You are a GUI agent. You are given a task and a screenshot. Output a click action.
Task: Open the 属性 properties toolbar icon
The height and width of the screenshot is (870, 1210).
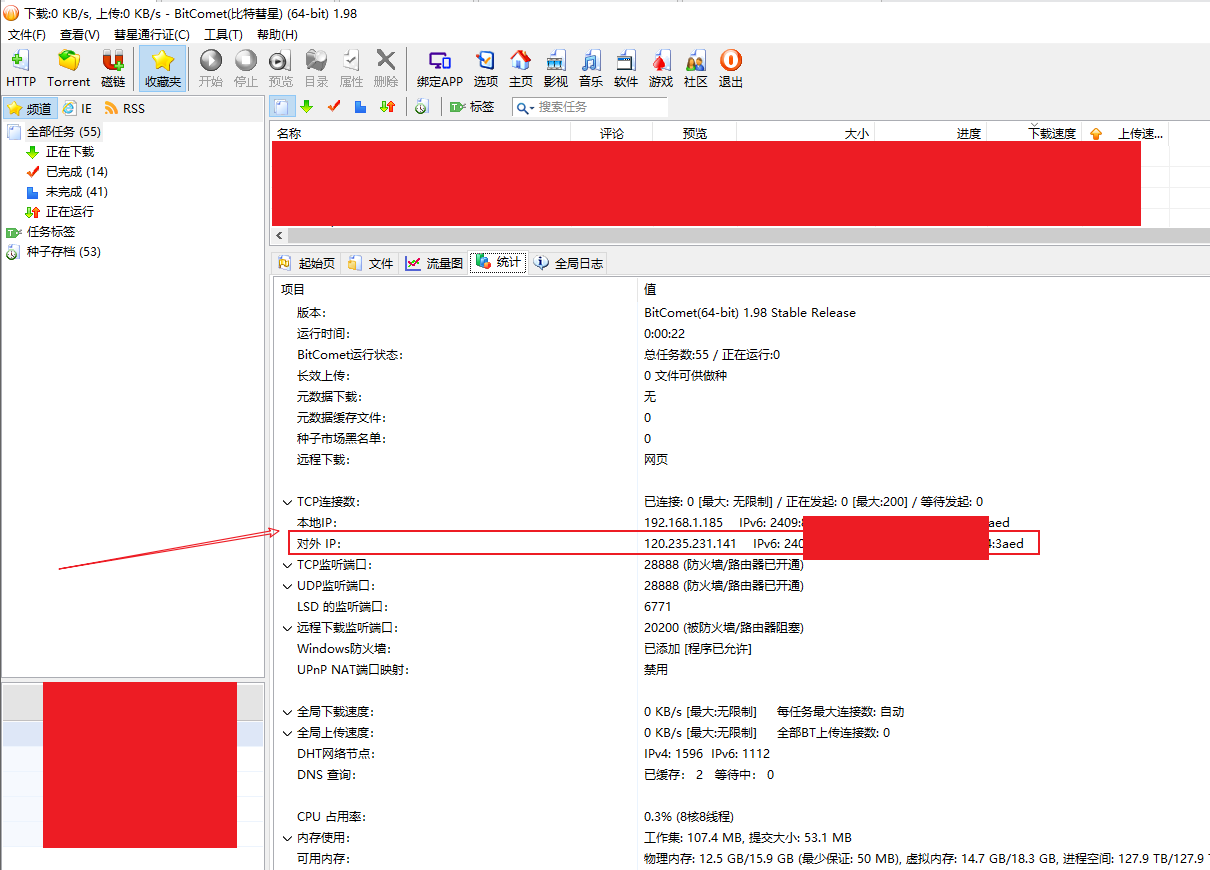[x=351, y=68]
